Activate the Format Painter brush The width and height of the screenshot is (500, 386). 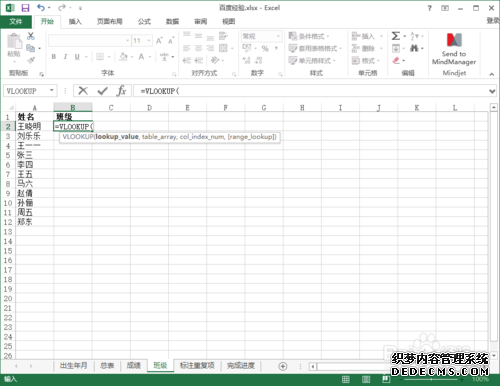(x=31, y=60)
